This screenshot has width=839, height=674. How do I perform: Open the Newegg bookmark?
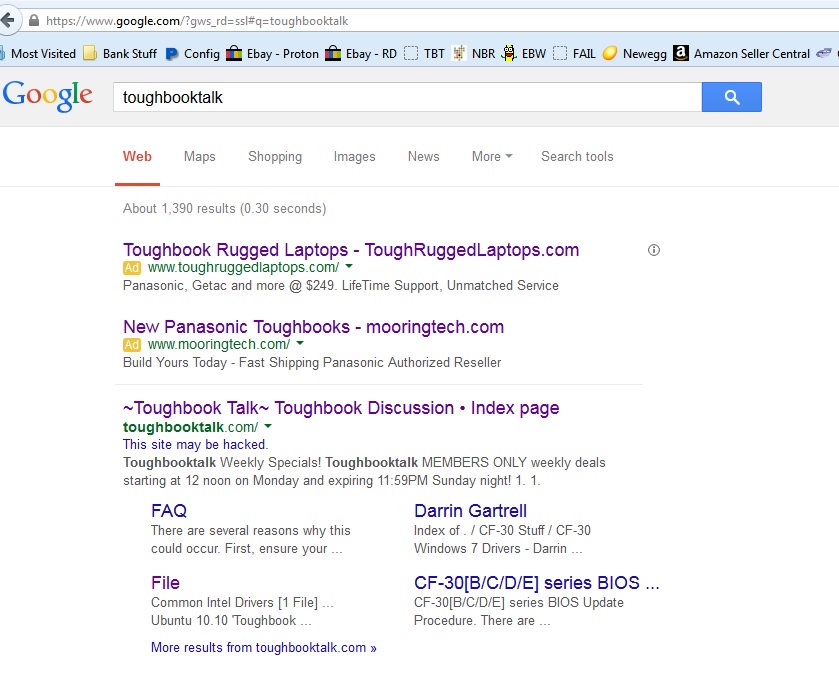pos(635,53)
